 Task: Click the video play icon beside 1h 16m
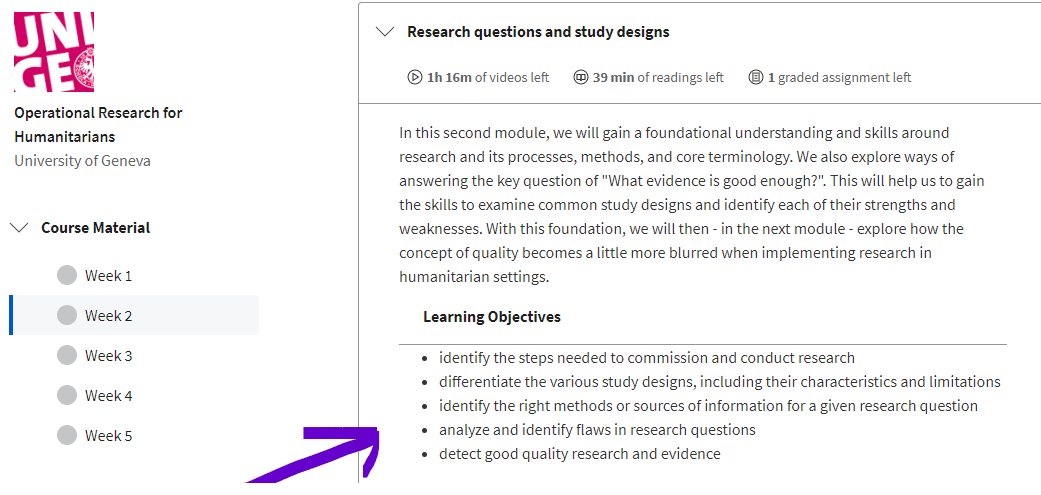[x=415, y=77]
